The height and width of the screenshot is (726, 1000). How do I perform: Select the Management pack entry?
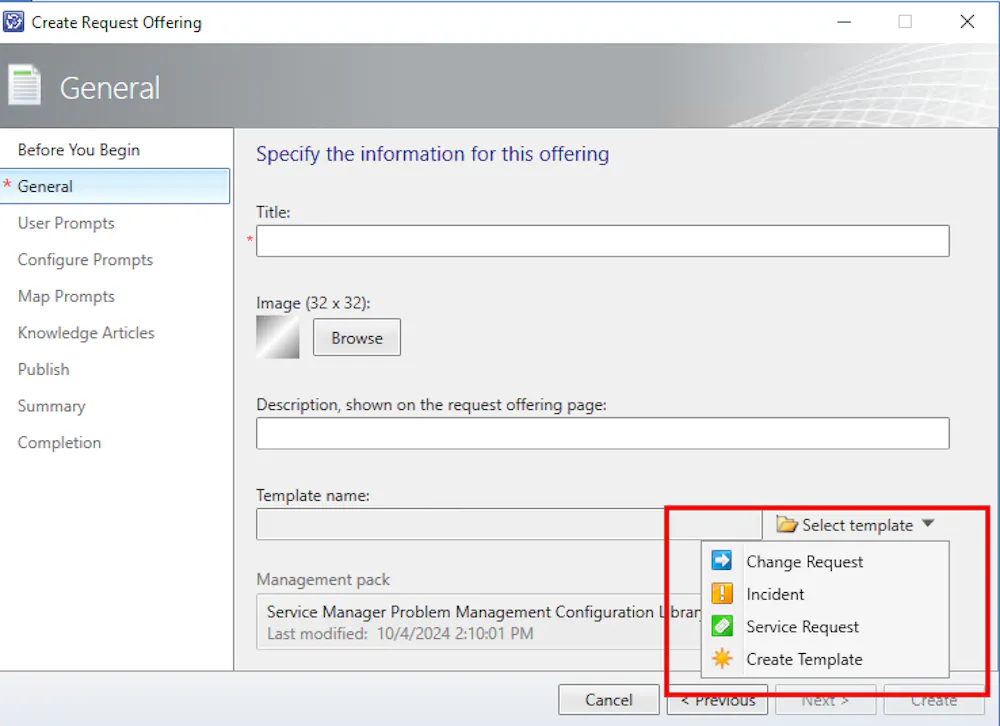click(x=478, y=622)
